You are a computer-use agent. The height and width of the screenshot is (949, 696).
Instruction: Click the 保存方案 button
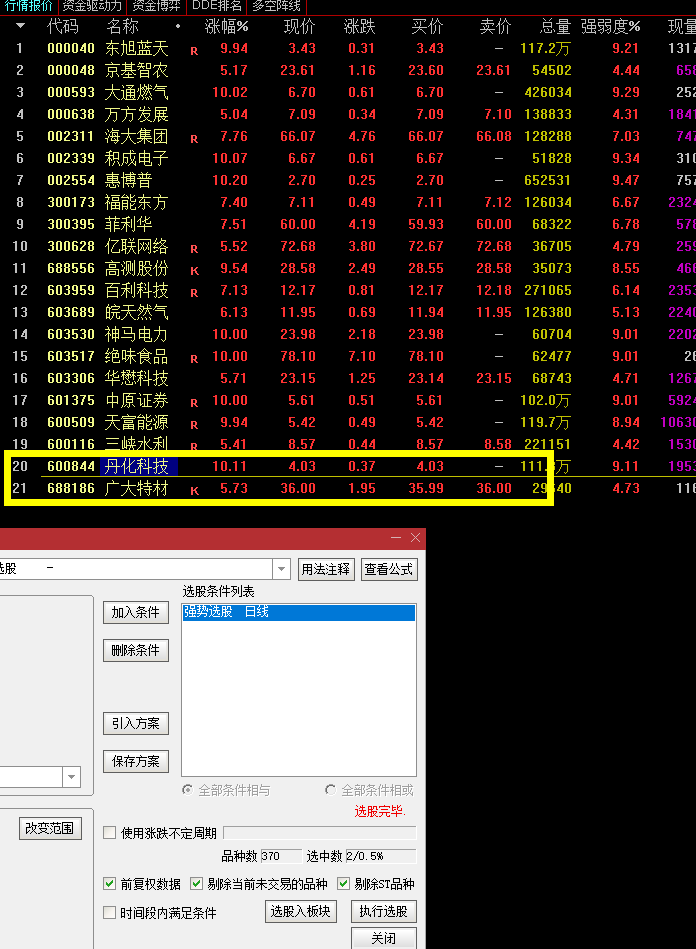pos(136,761)
